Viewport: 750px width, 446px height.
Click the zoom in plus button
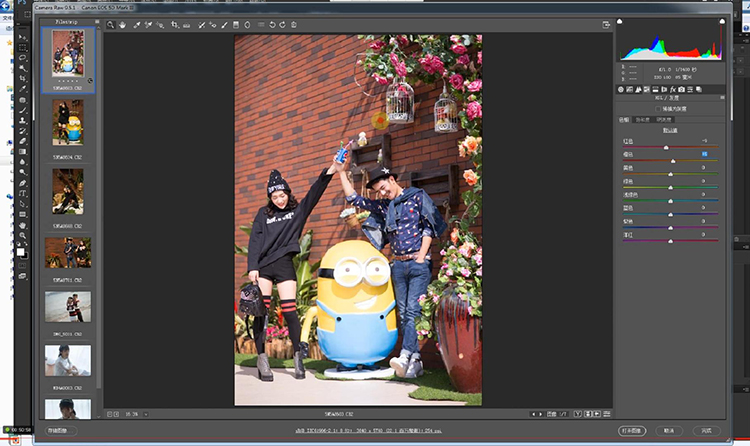point(116,414)
